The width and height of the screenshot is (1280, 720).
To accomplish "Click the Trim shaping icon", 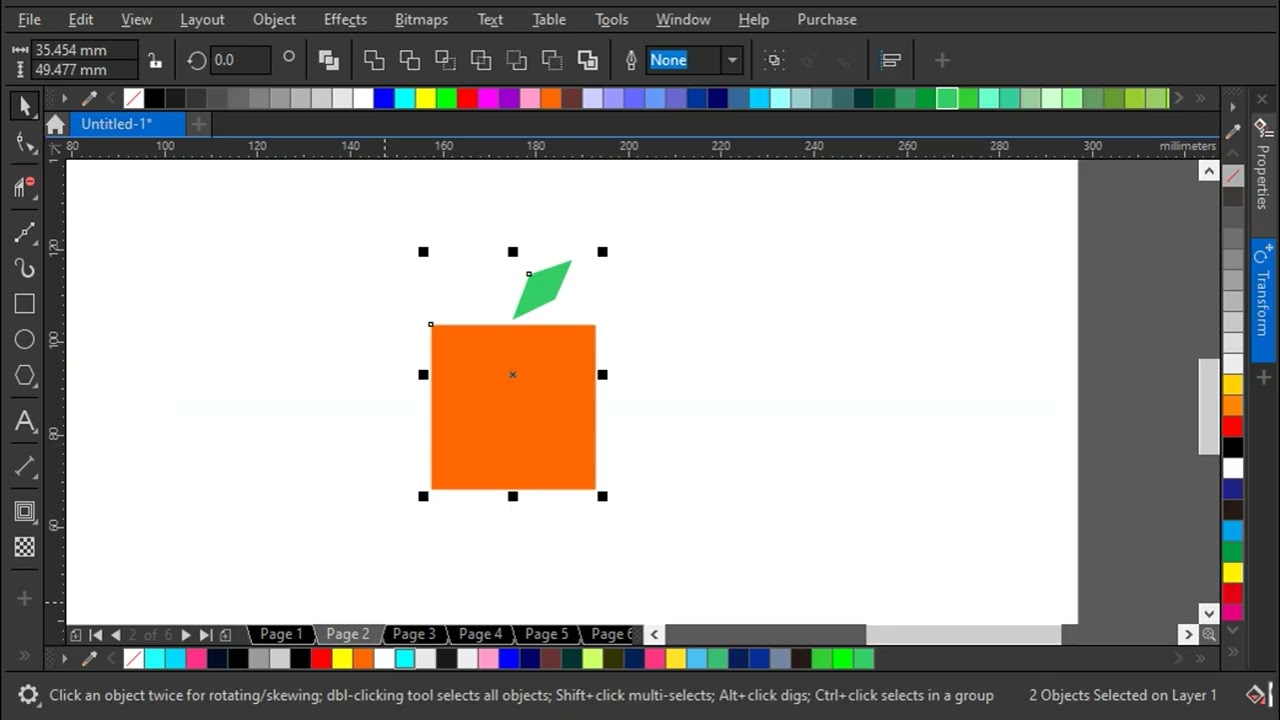I will point(410,60).
